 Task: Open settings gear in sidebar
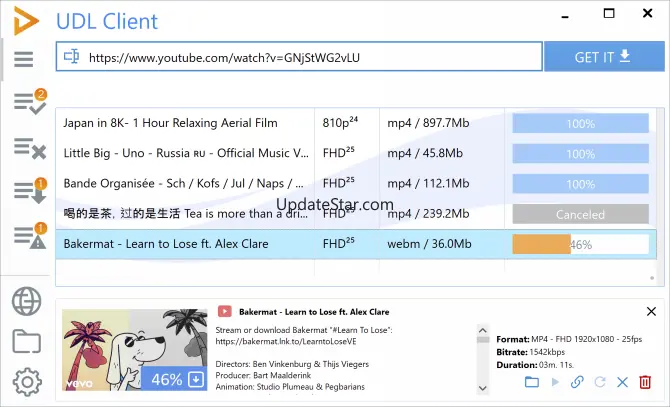pos(27,382)
